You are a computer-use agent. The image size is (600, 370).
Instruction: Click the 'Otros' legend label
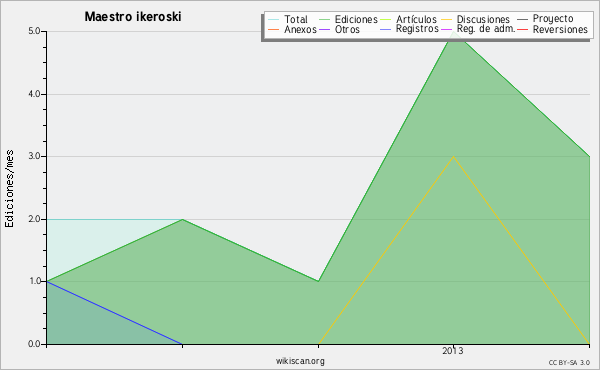pyautogui.click(x=347, y=29)
